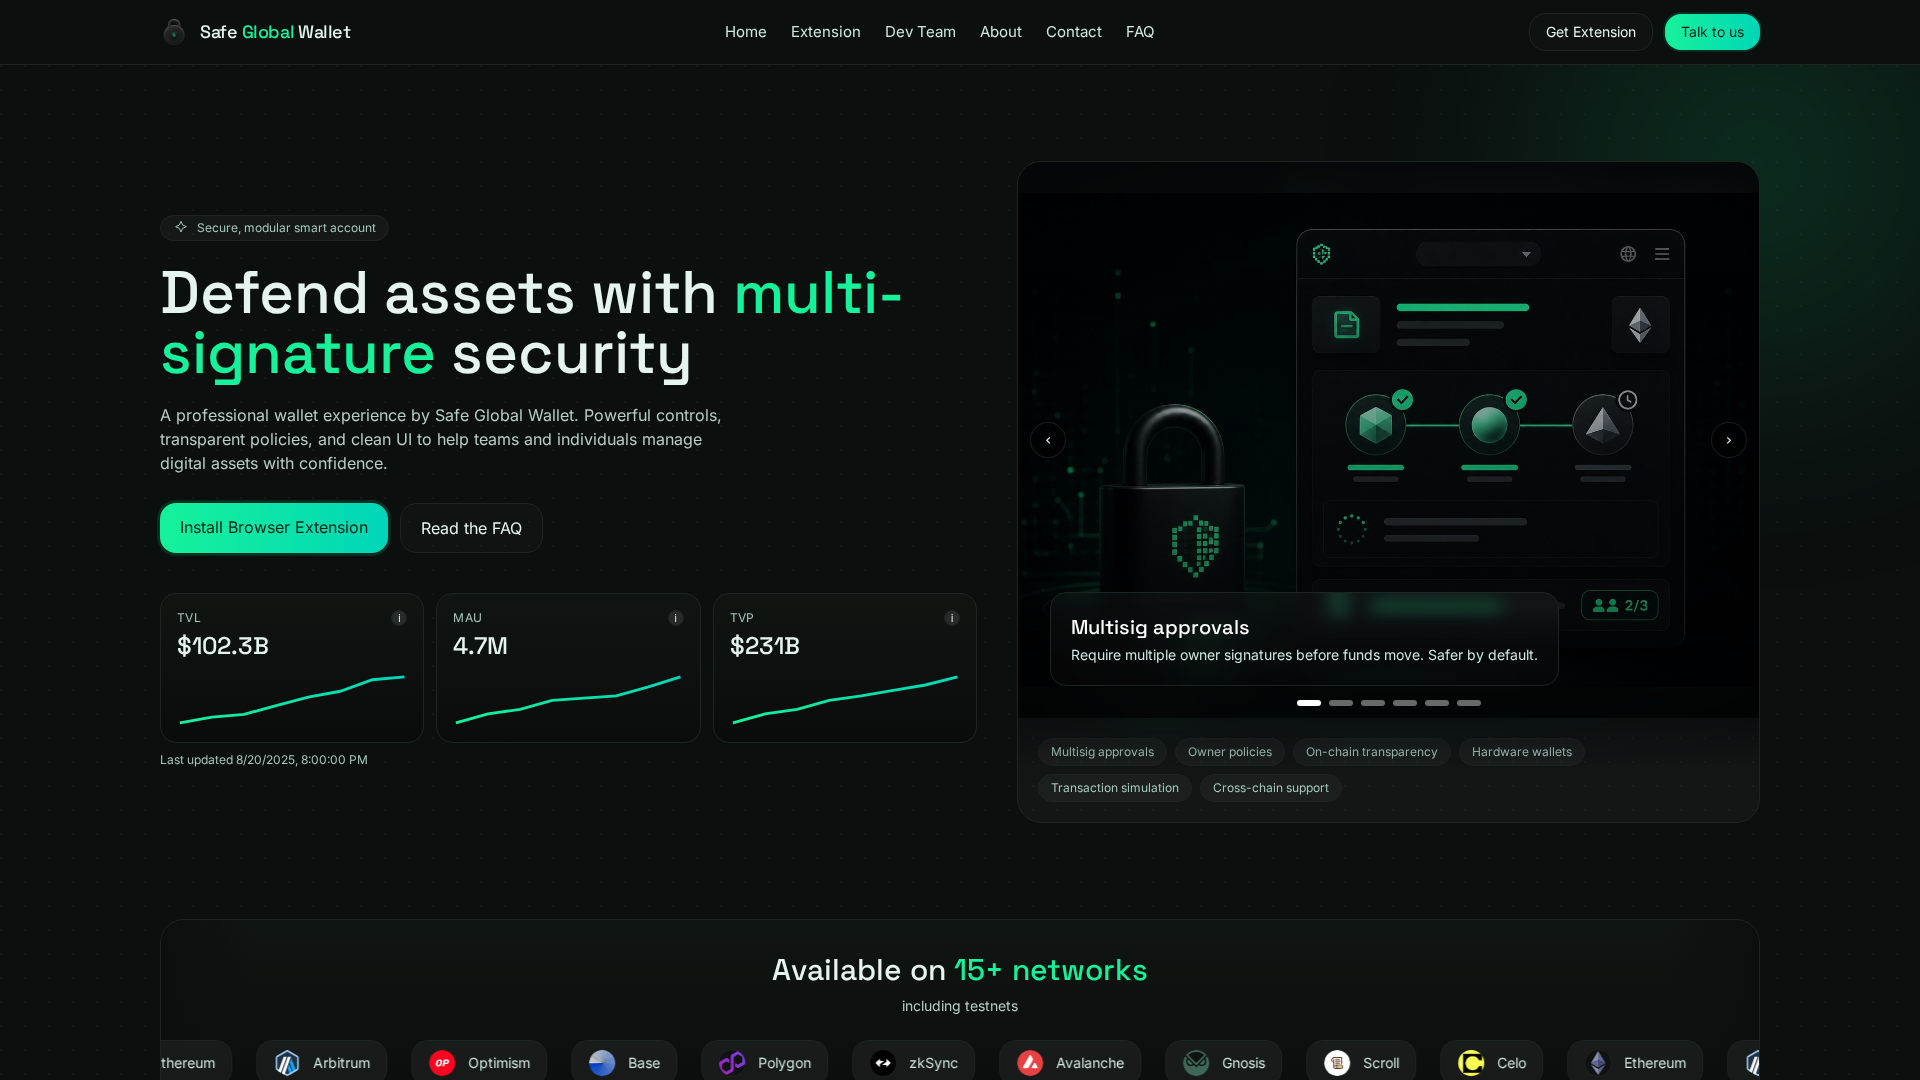Image resolution: width=1920 pixels, height=1080 pixels.
Task: Select the Multisig approvals feature chip
Action: 1102,752
